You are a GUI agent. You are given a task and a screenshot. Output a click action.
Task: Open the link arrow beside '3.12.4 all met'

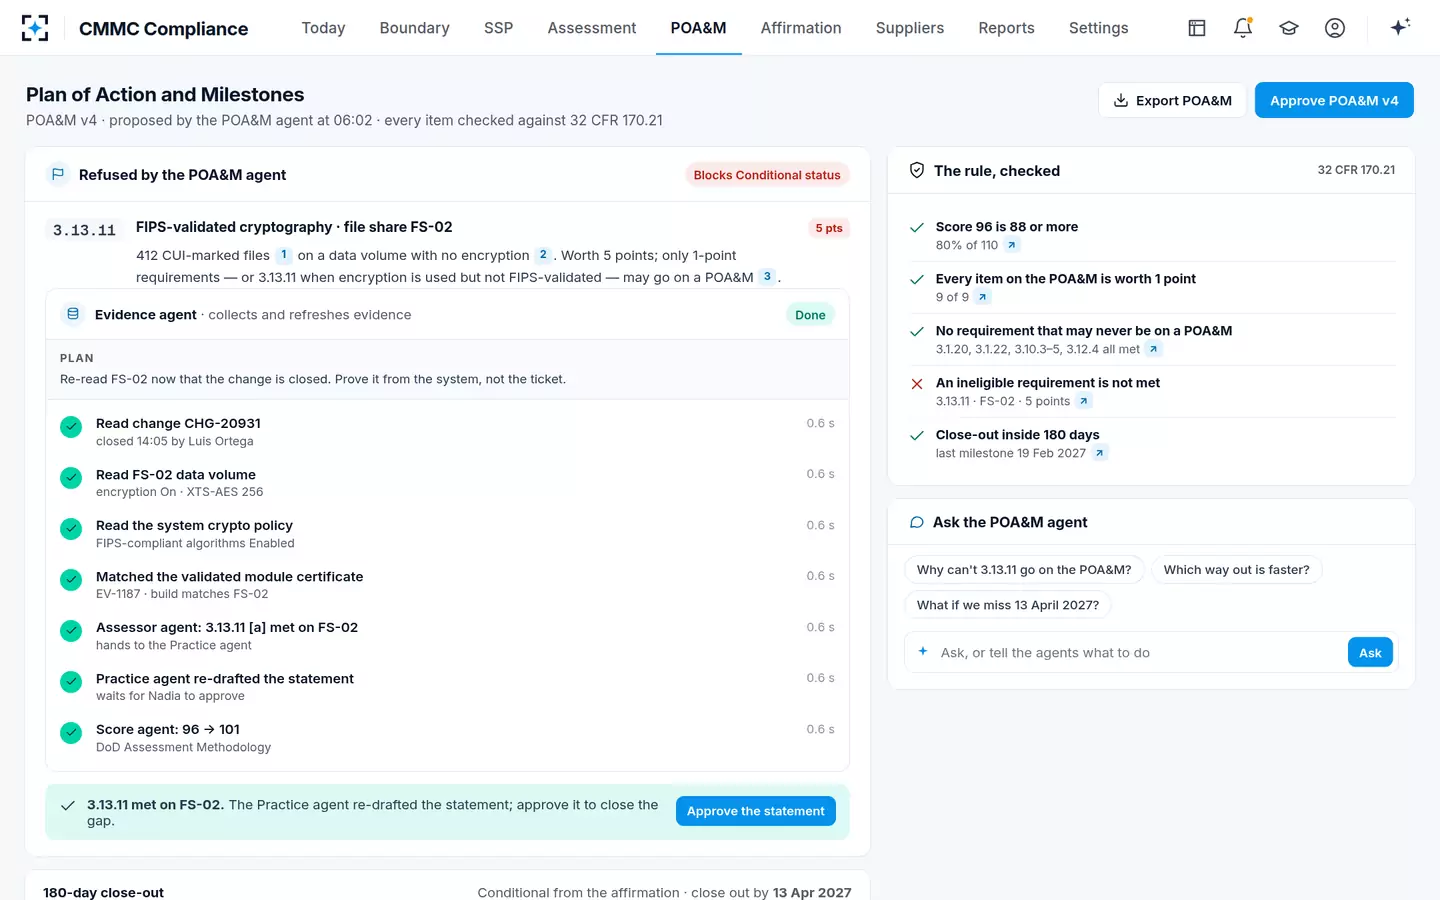click(1154, 349)
